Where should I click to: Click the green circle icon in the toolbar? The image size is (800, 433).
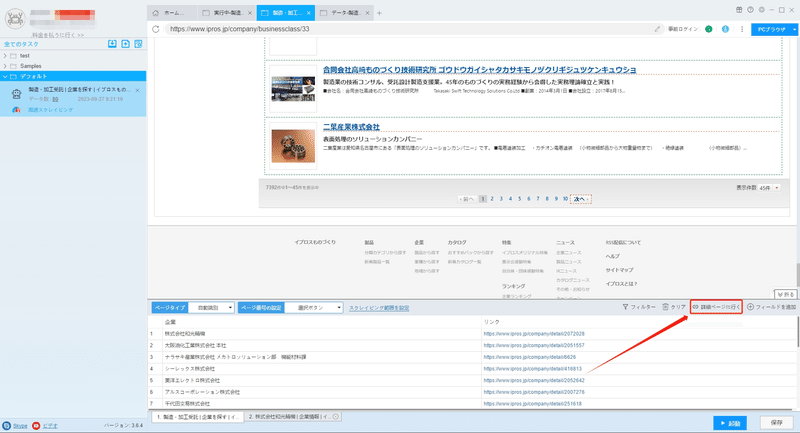tap(709, 29)
